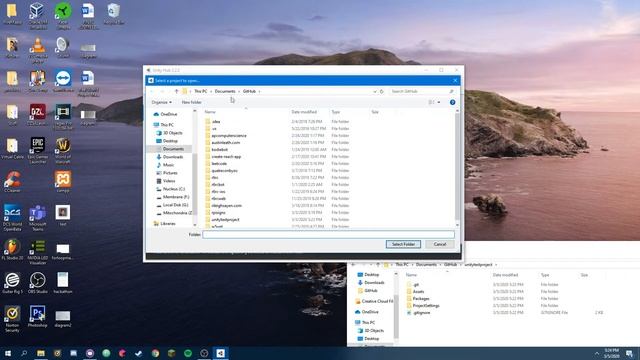Select the unitytestproject folder
The width and height of the screenshot is (640, 360).
point(225,220)
